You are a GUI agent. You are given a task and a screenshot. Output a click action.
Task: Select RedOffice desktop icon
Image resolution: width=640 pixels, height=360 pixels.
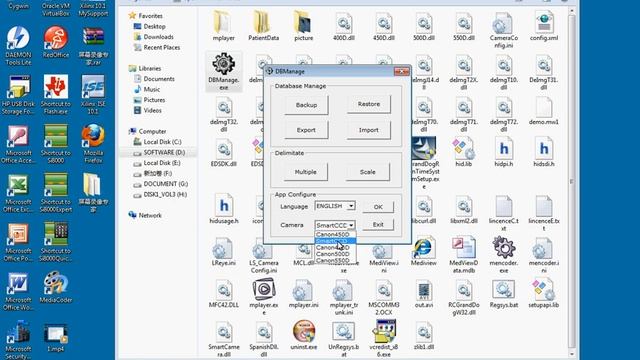56,42
